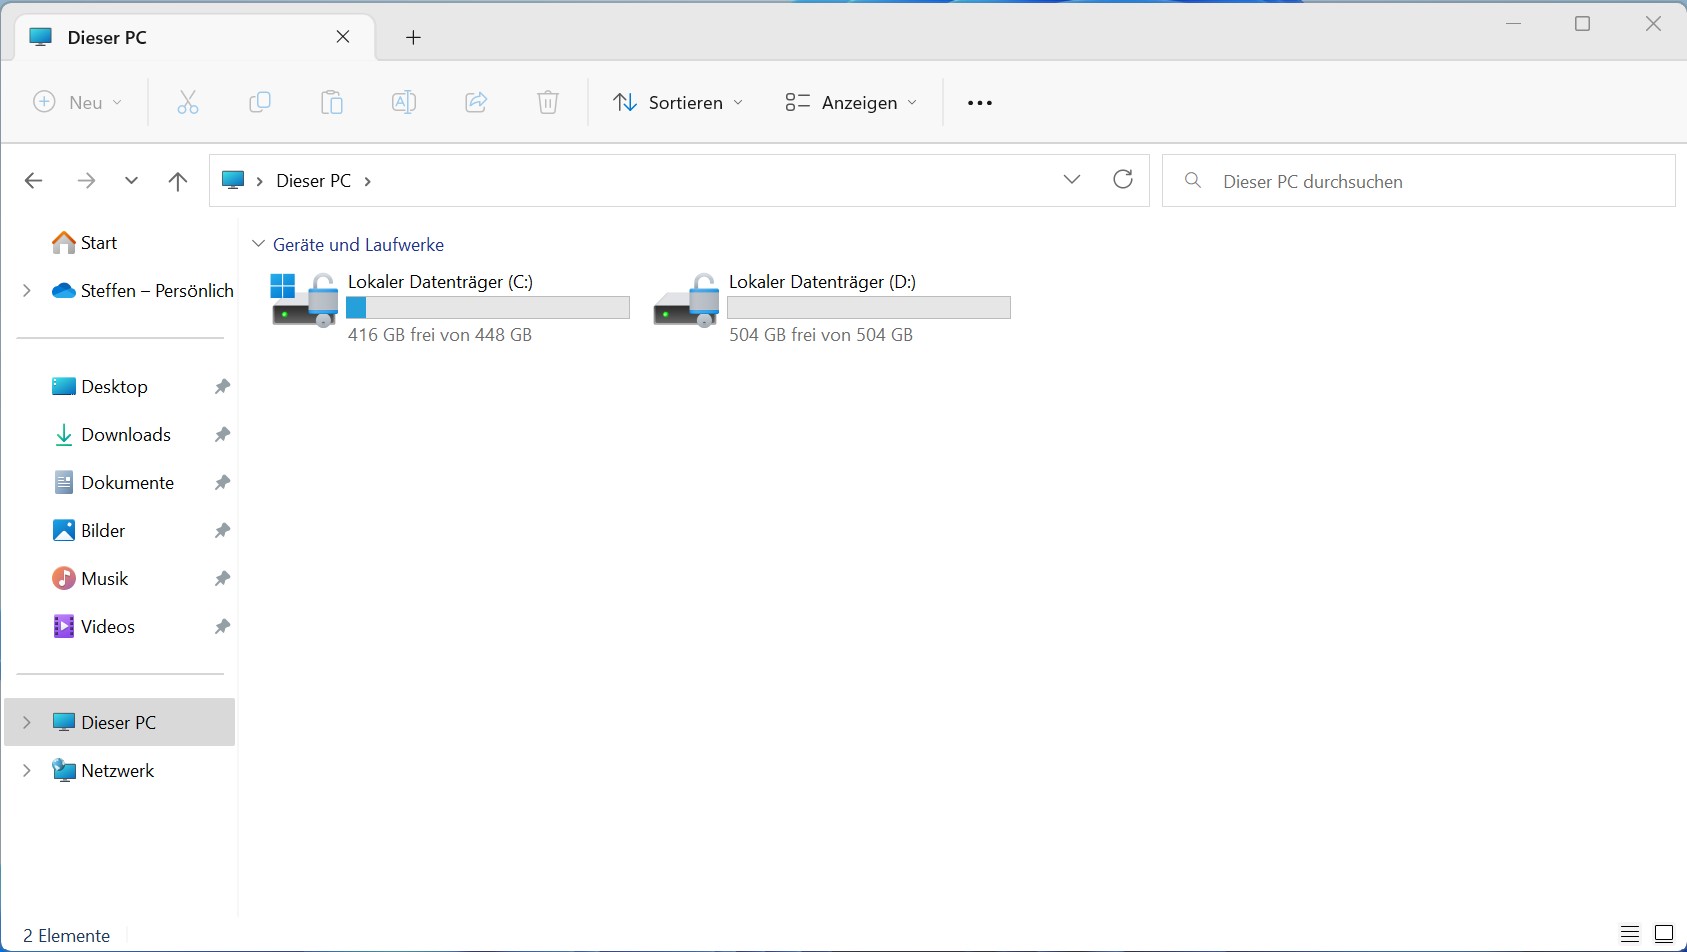Click '2 Elemente' in status bar
The width and height of the screenshot is (1687, 952).
tap(66, 936)
